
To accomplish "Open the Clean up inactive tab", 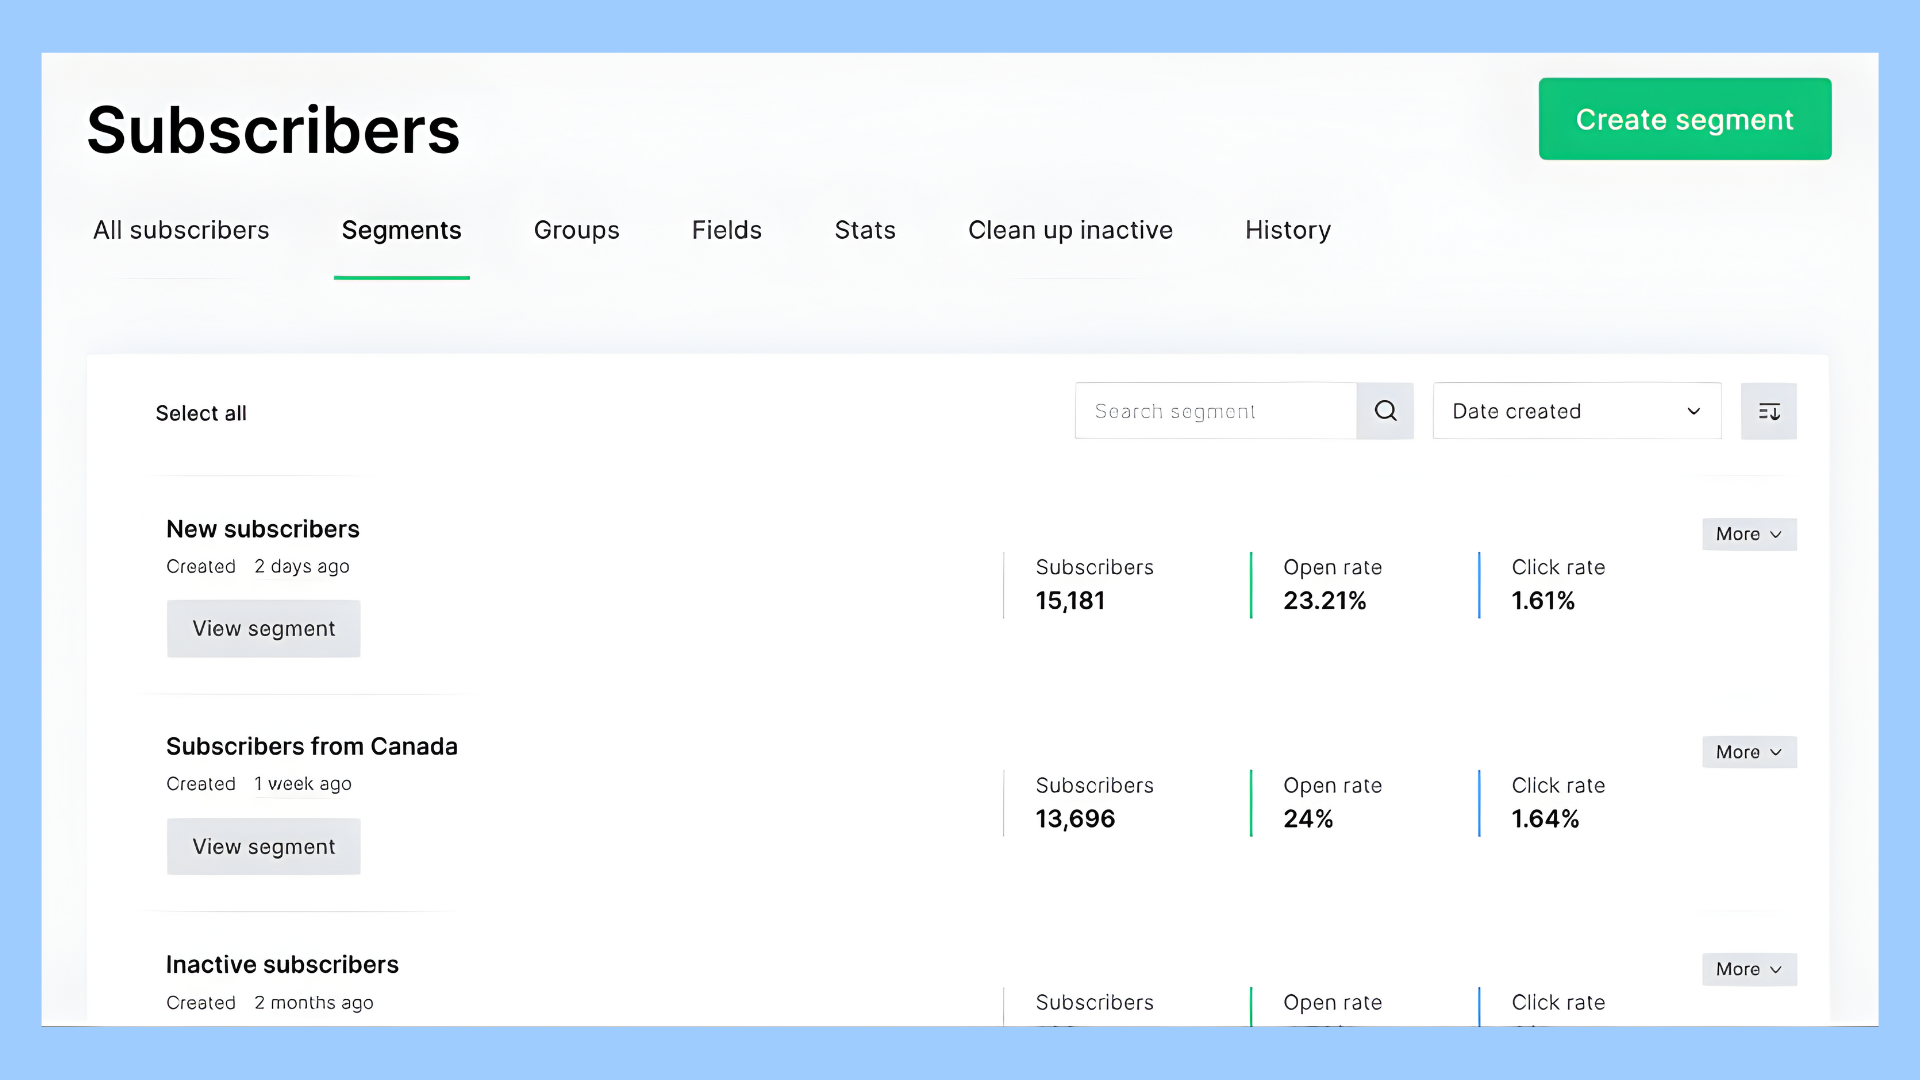I will point(1070,230).
